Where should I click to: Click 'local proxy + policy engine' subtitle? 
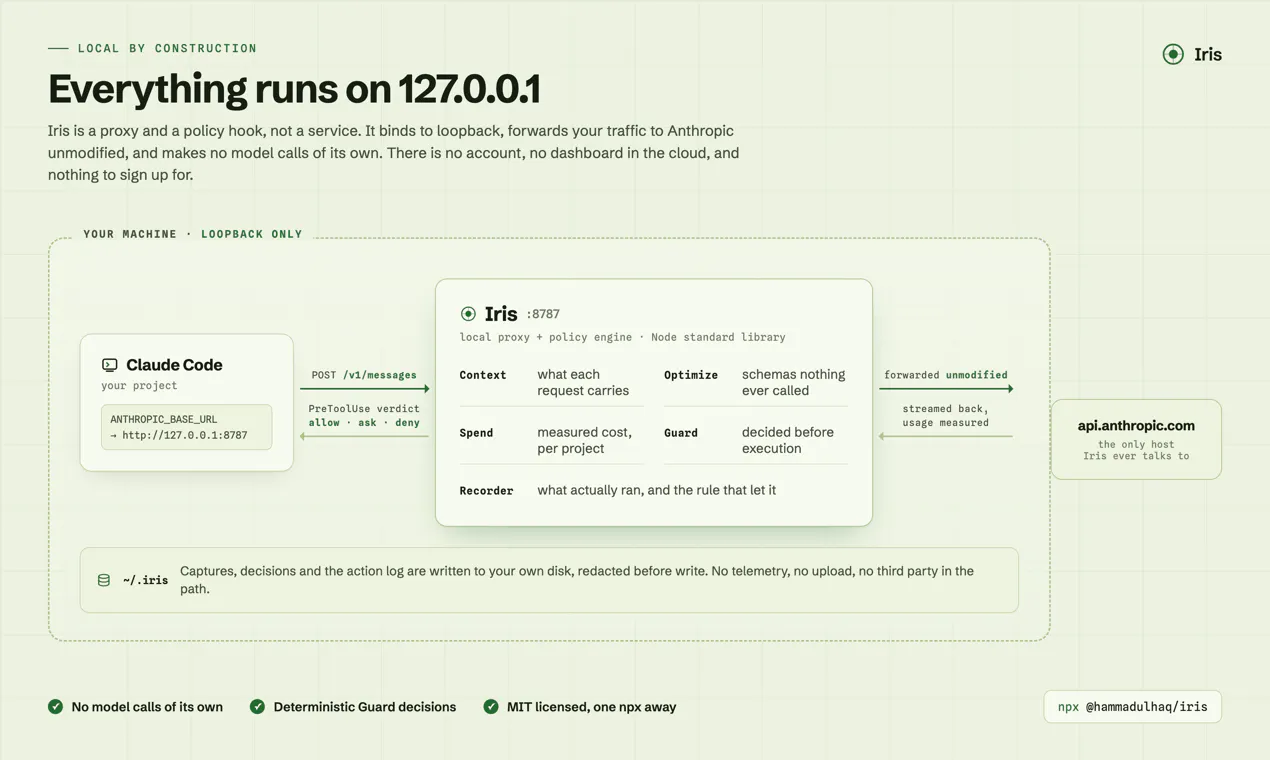click(x=547, y=337)
